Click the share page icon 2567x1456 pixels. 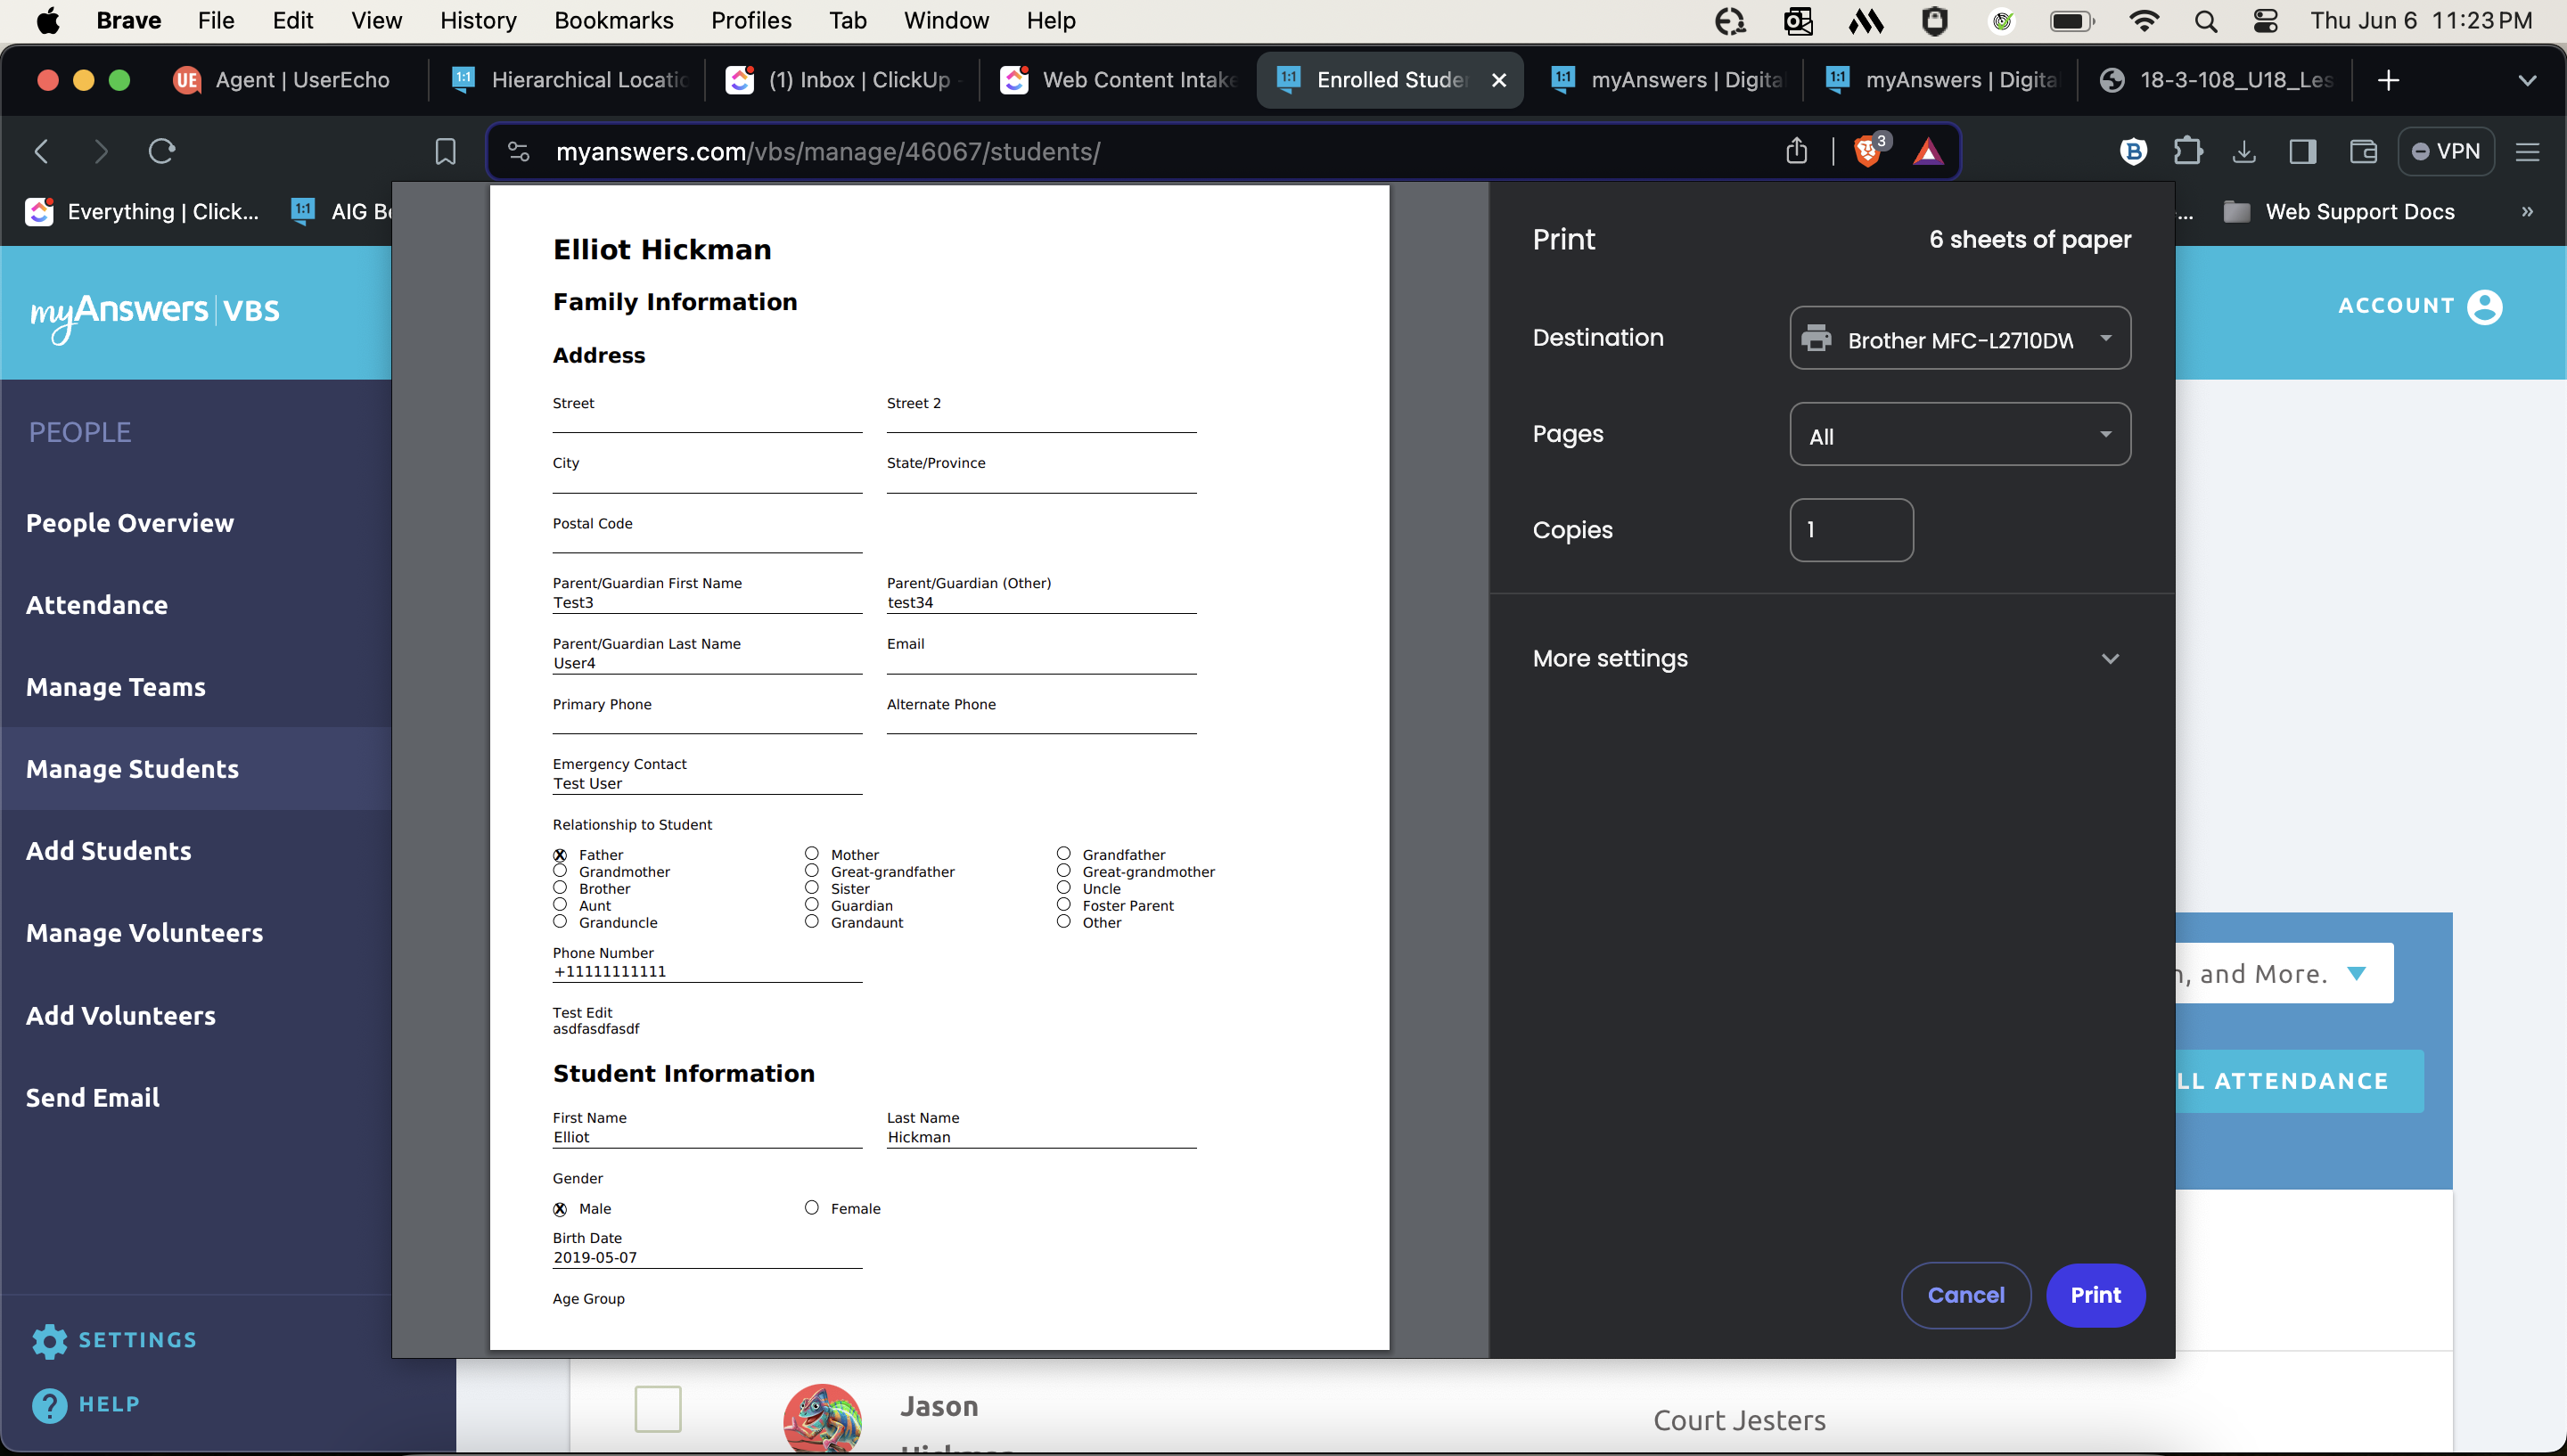[x=1797, y=151]
